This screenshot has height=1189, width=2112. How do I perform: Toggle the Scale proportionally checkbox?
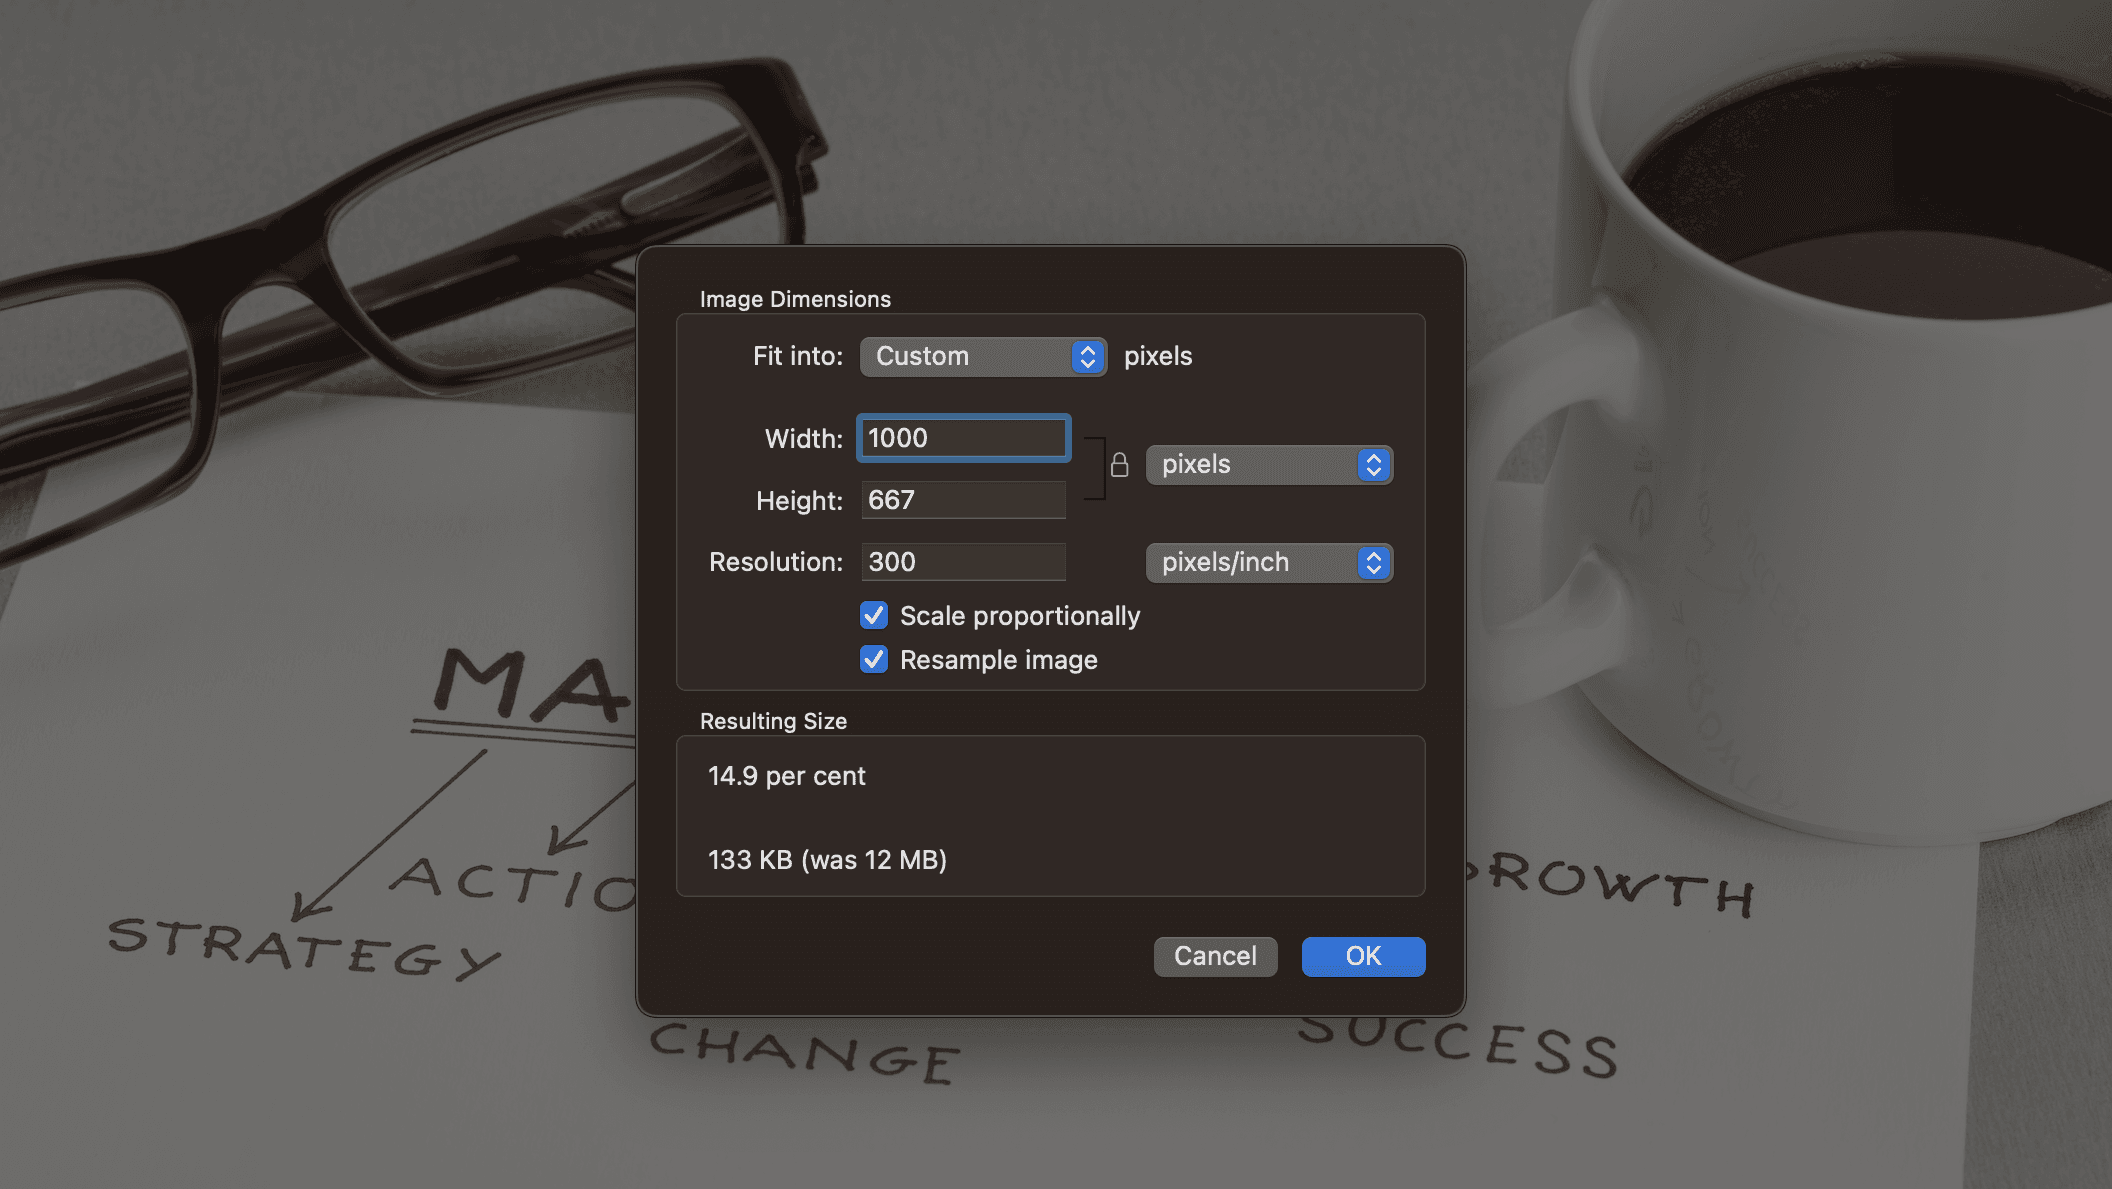pos(874,616)
